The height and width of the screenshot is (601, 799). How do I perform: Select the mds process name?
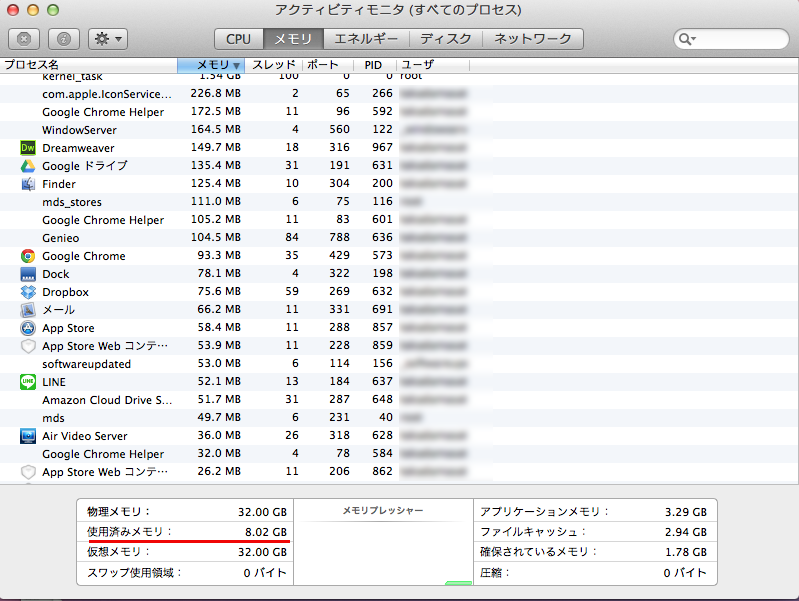[53, 418]
